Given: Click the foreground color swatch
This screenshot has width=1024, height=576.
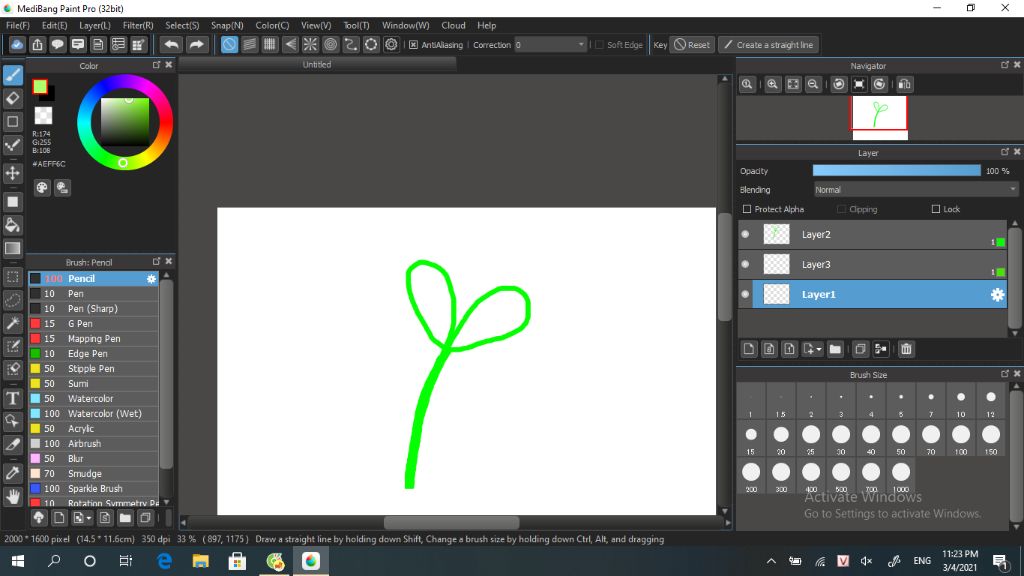Looking at the screenshot, I should click(x=40, y=86).
